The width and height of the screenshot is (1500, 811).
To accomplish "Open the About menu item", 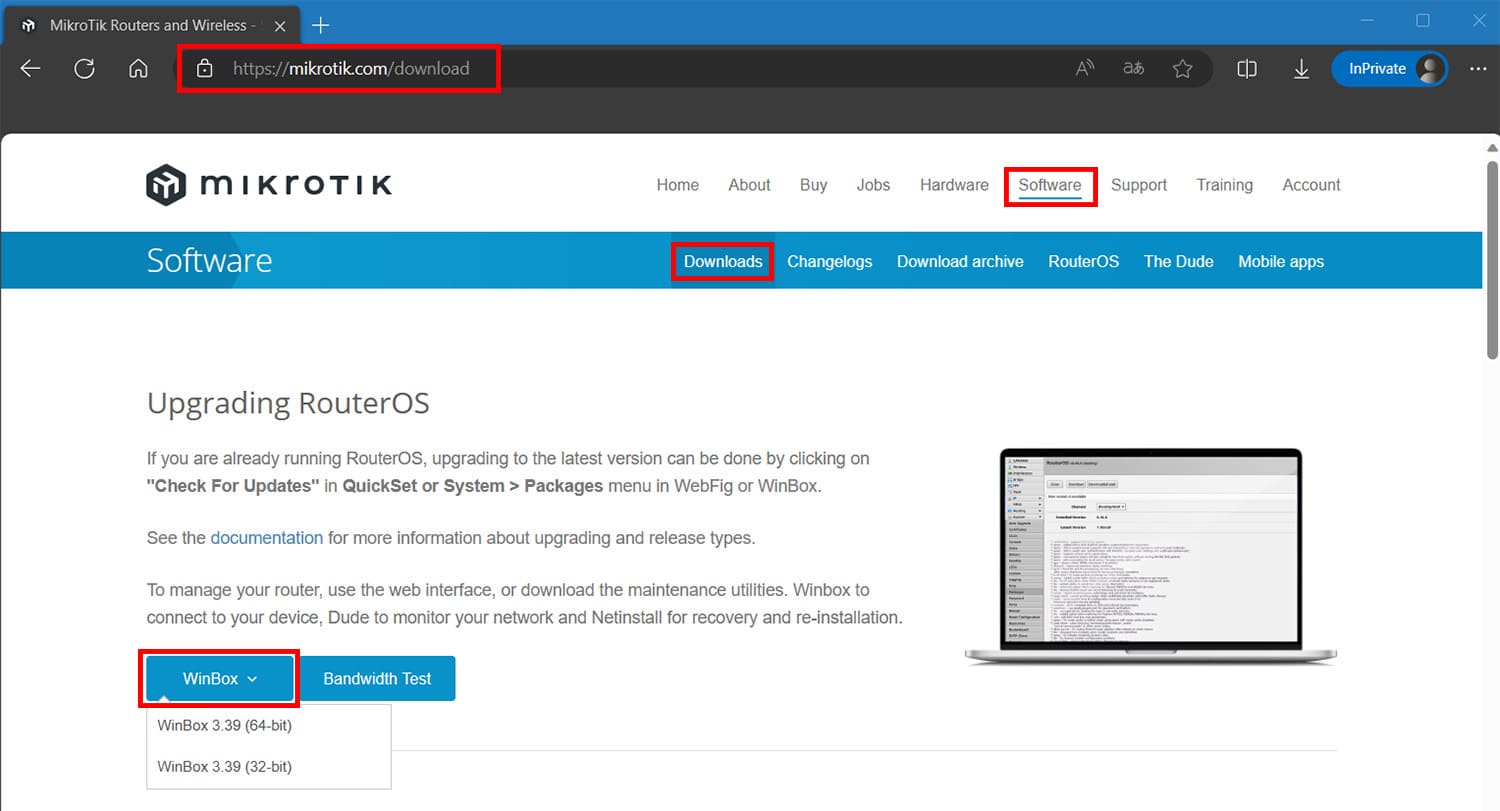I will [749, 185].
